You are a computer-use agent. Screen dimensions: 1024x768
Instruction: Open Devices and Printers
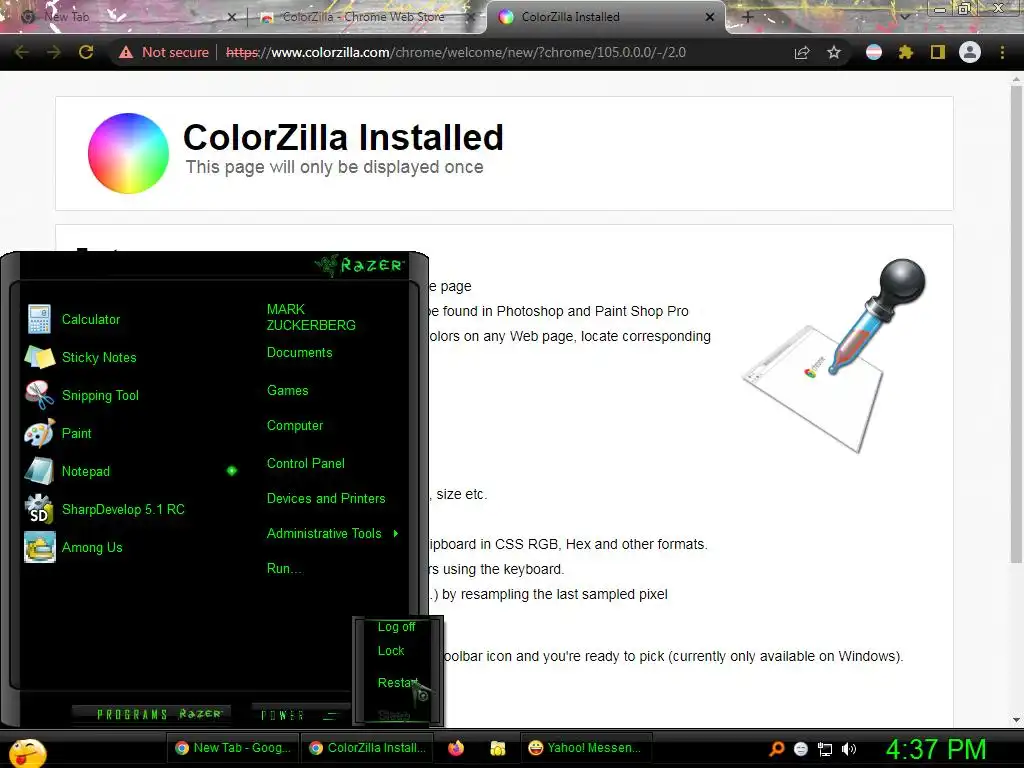pos(326,498)
